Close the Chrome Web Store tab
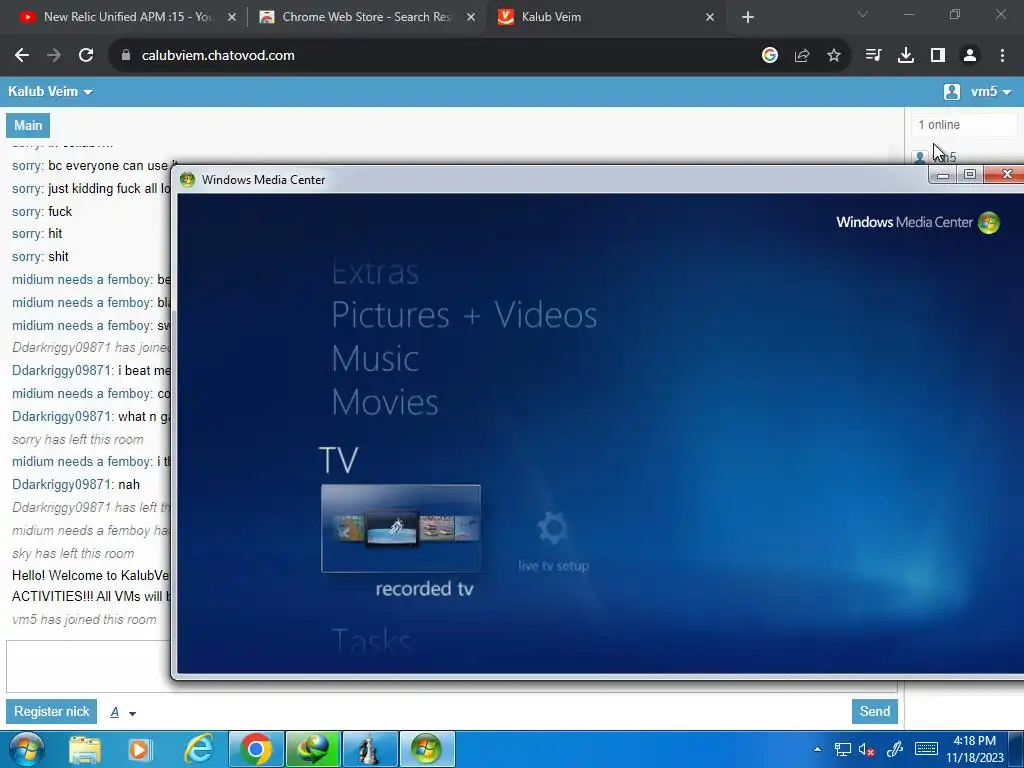 pyautogui.click(x=471, y=17)
